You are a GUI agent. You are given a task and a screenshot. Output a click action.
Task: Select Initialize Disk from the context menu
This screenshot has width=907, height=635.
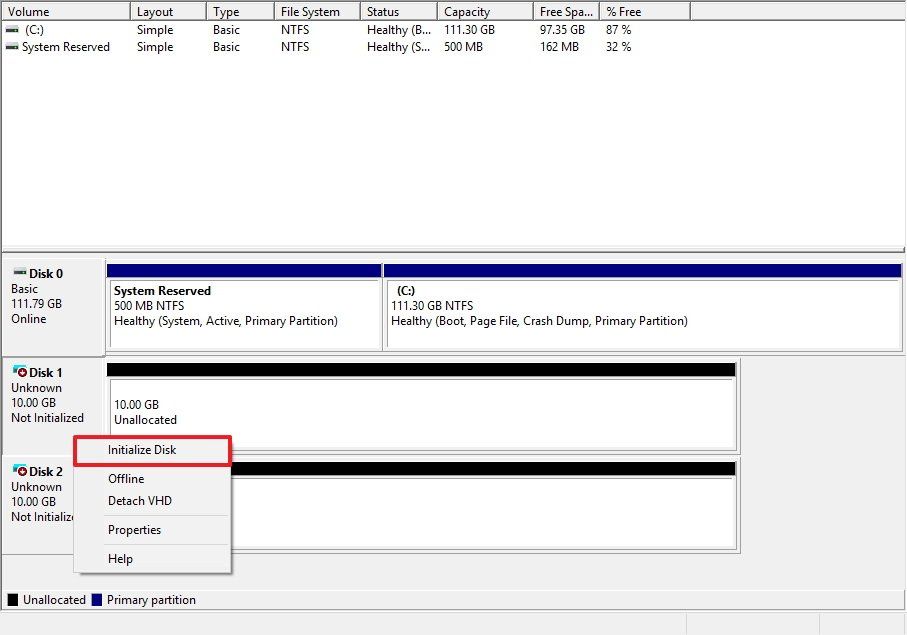click(x=140, y=450)
